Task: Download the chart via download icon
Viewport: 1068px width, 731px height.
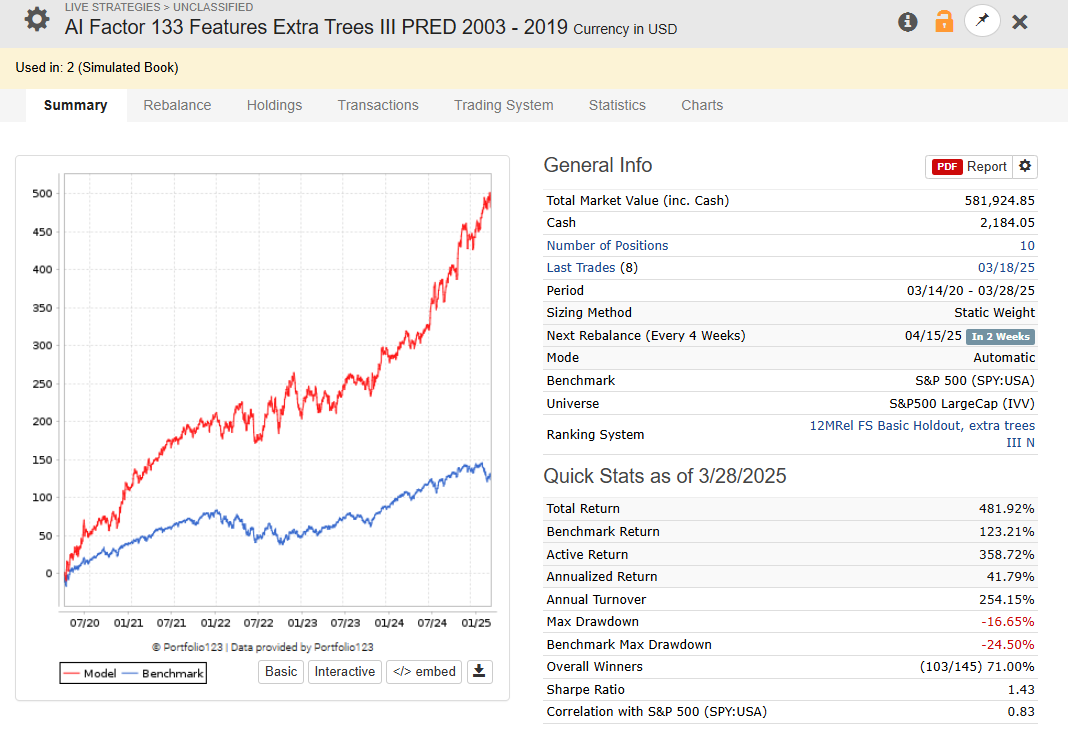Action: pos(480,672)
